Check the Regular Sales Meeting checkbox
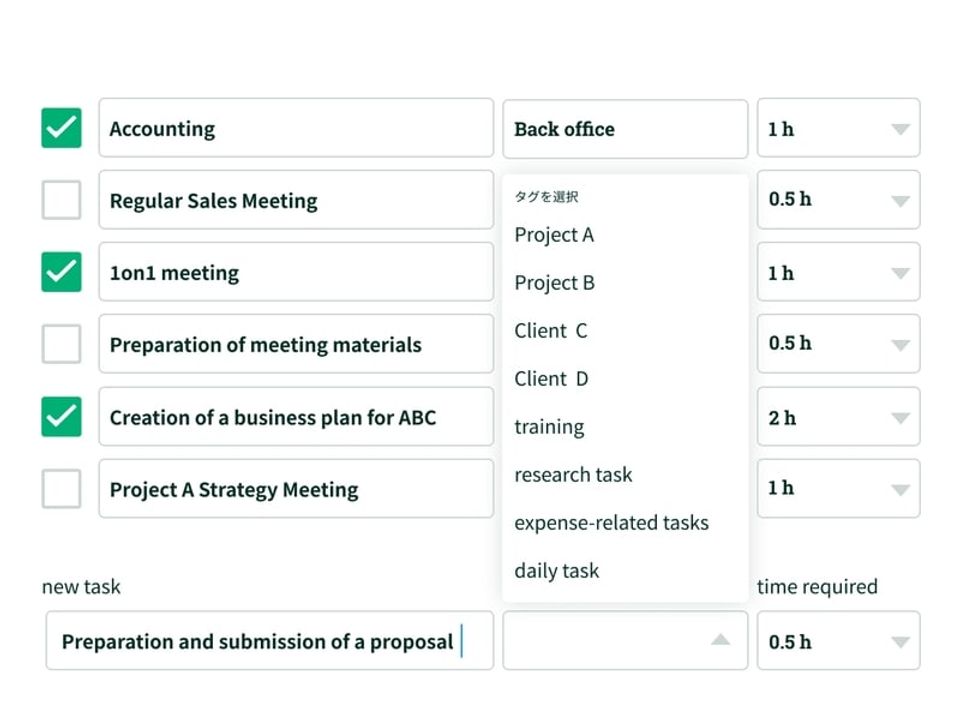The image size is (960, 720). [x=61, y=200]
